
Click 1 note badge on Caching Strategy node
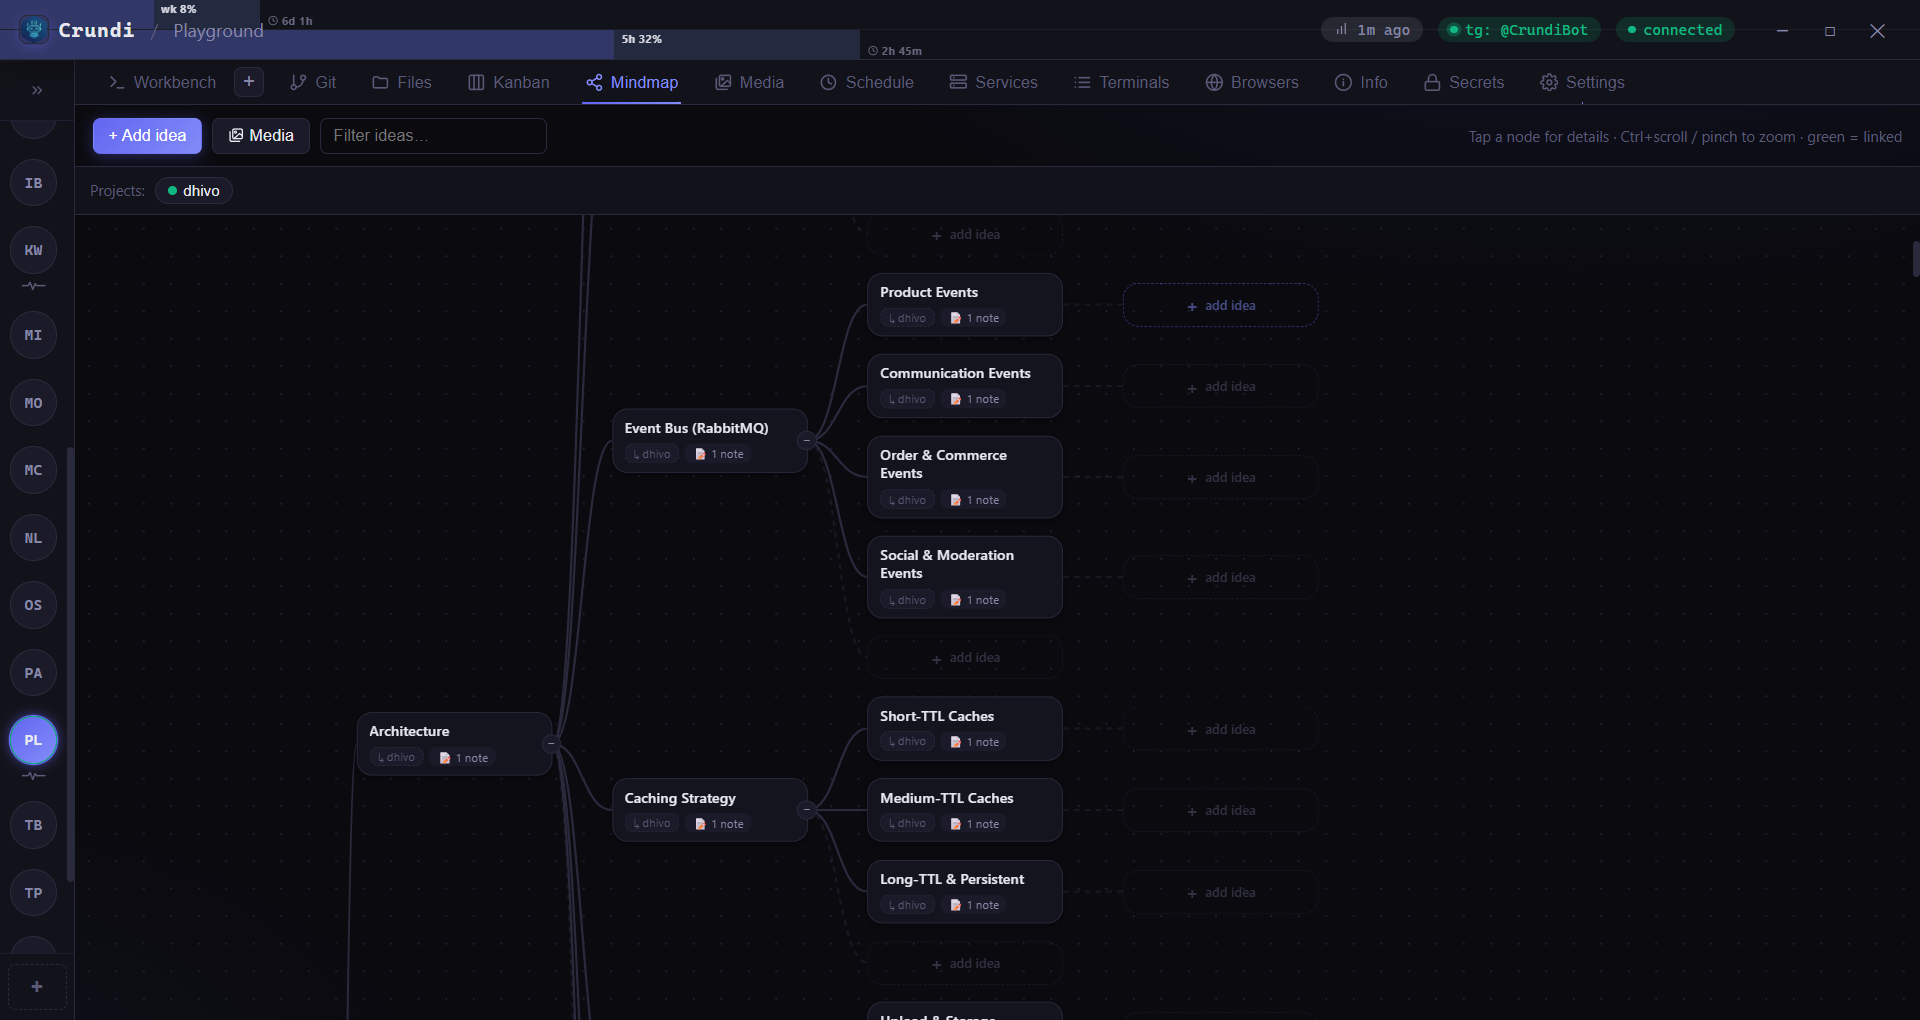(720, 824)
